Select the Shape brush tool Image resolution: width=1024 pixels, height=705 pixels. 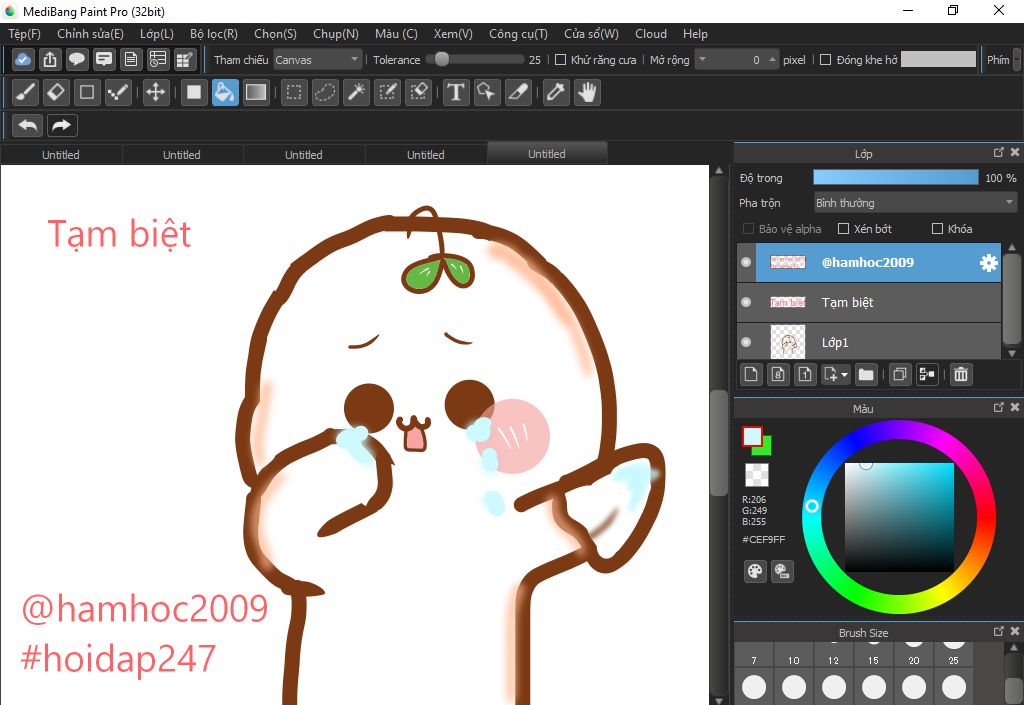click(x=87, y=92)
